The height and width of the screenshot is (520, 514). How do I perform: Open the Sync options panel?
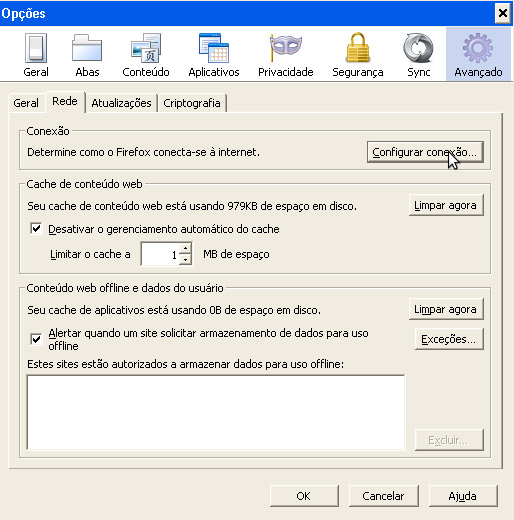tap(418, 55)
